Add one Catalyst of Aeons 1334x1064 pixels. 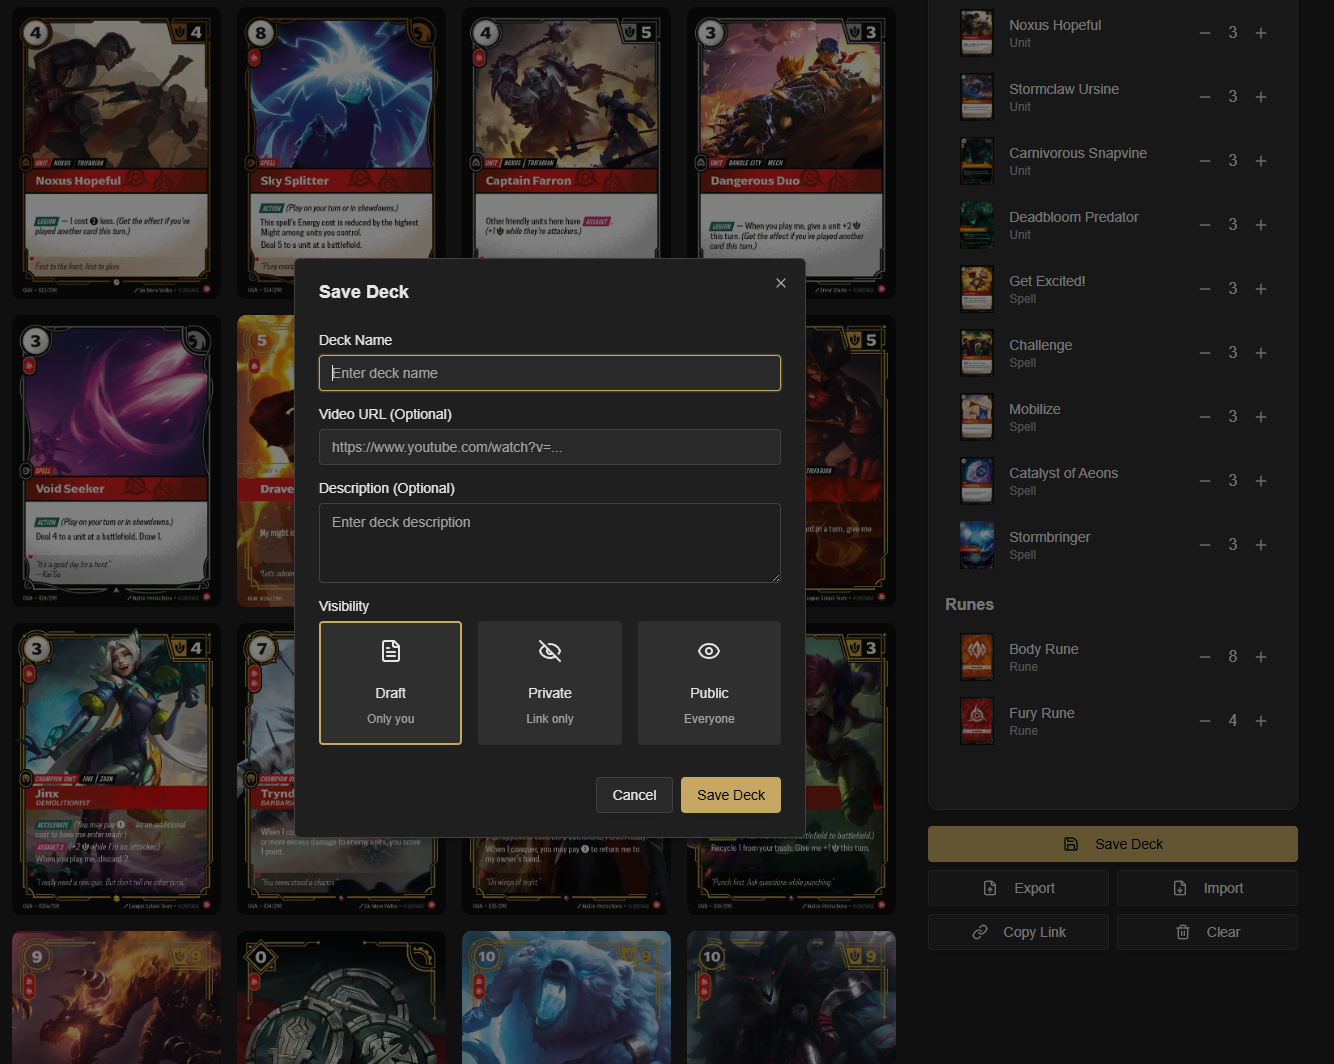point(1261,481)
